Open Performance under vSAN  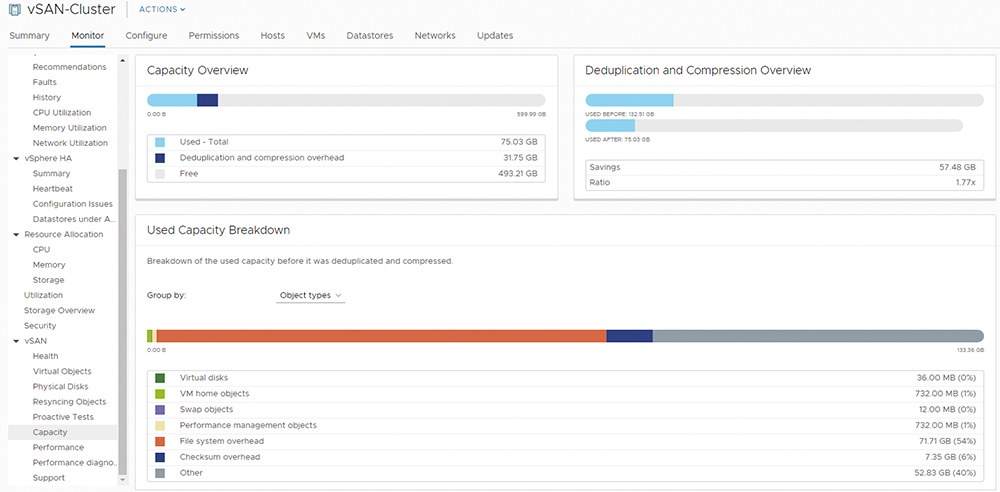(x=58, y=447)
